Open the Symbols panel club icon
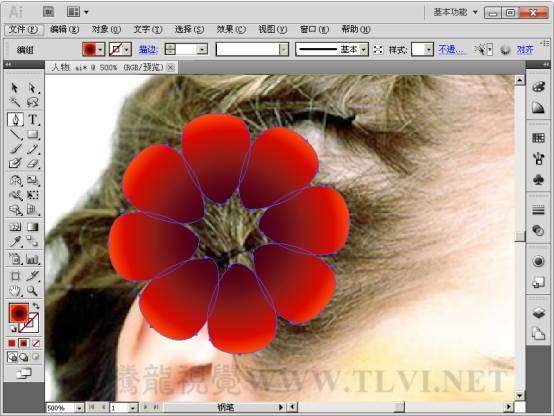 click(x=538, y=180)
